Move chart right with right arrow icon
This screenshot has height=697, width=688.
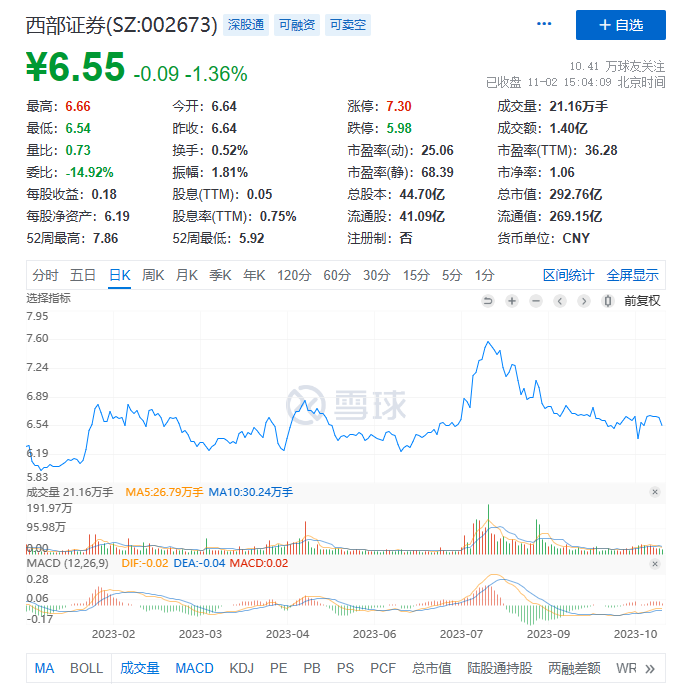pos(584,301)
